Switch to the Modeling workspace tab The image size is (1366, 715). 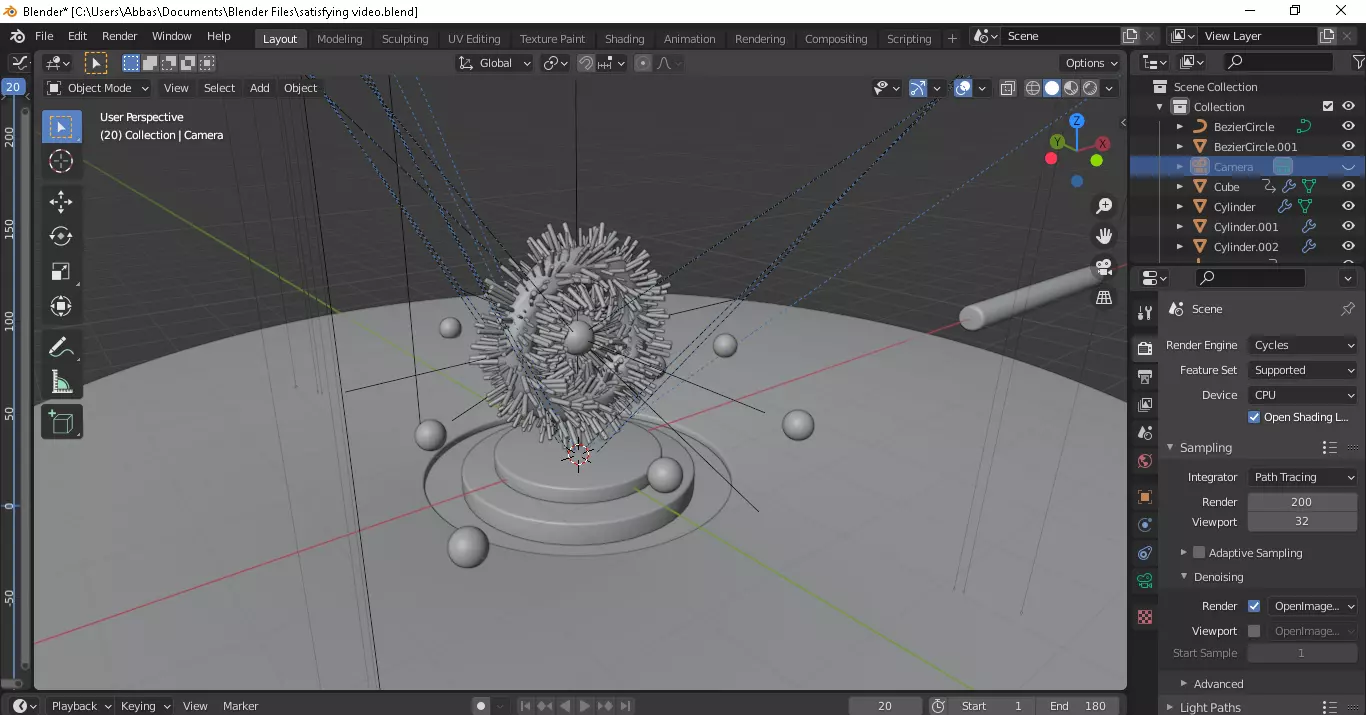340,39
